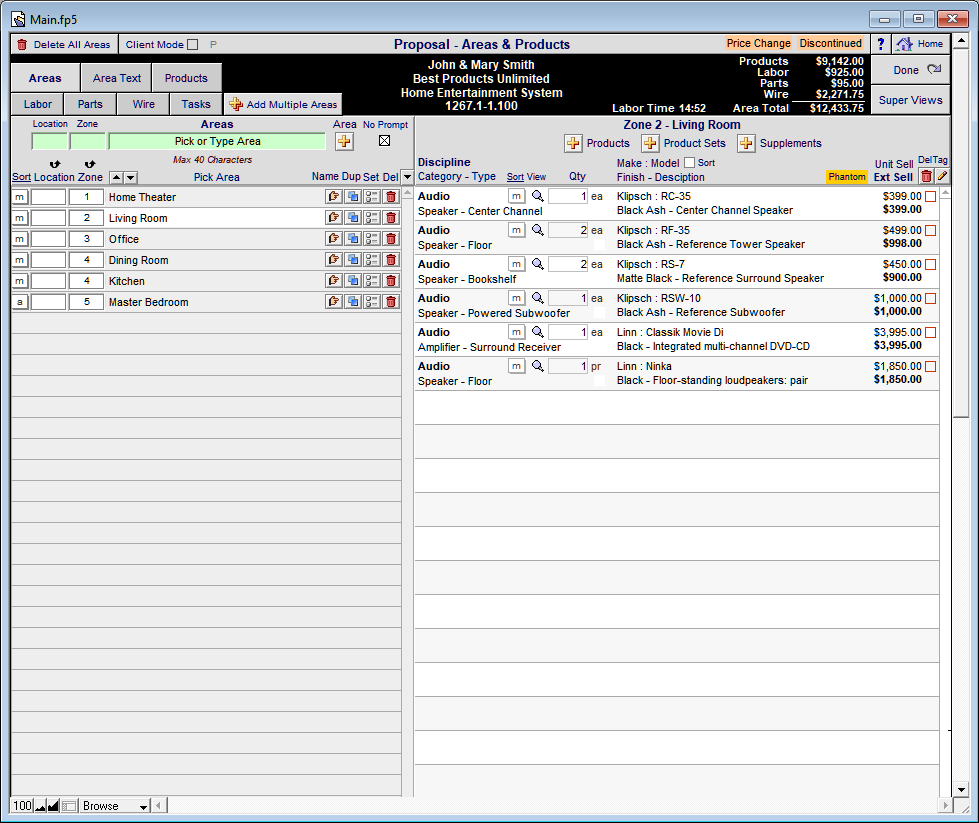The image size is (979, 823).
Task: Click the status bar zoom out icon
Action: coord(41,806)
